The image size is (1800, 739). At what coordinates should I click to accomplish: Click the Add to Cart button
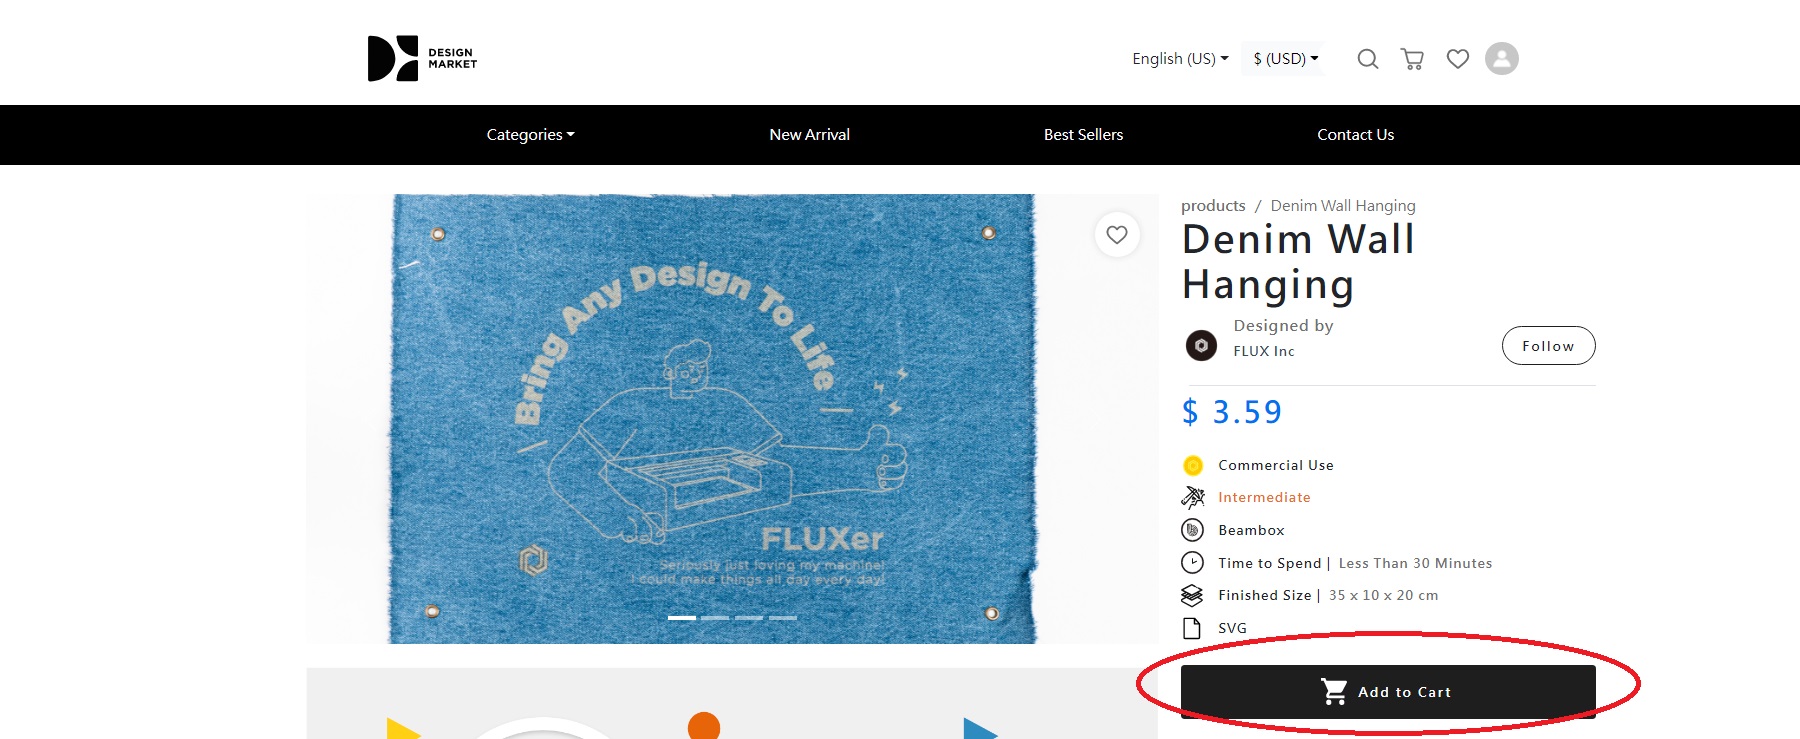pyautogui.click(x=1387, y=692)
